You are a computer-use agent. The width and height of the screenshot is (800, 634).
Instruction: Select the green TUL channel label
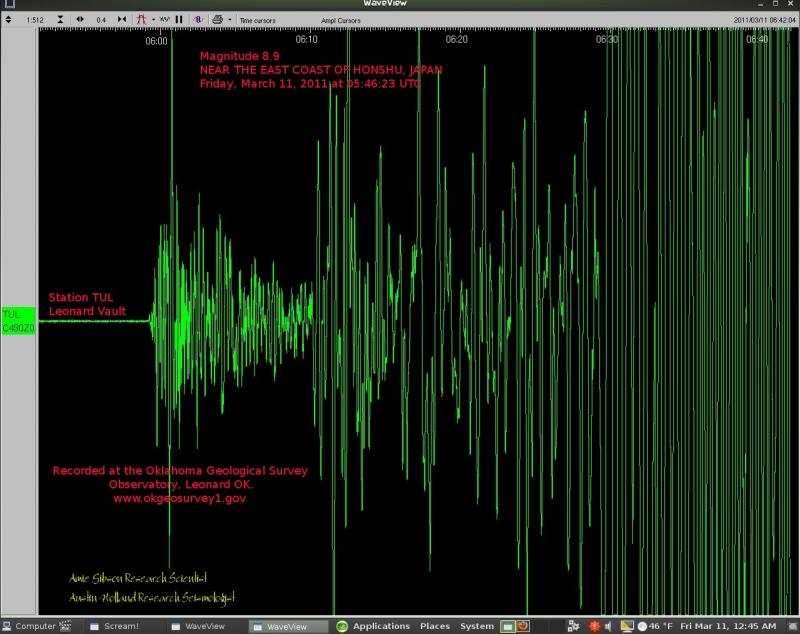(x=18, y=320)
